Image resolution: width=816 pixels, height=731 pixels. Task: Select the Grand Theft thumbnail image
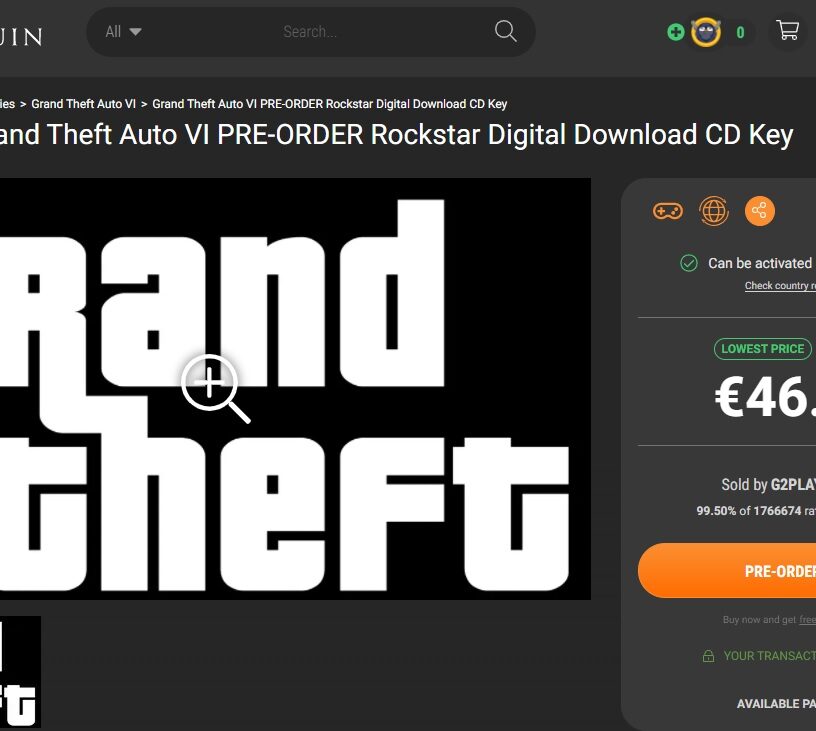[20, 672]
